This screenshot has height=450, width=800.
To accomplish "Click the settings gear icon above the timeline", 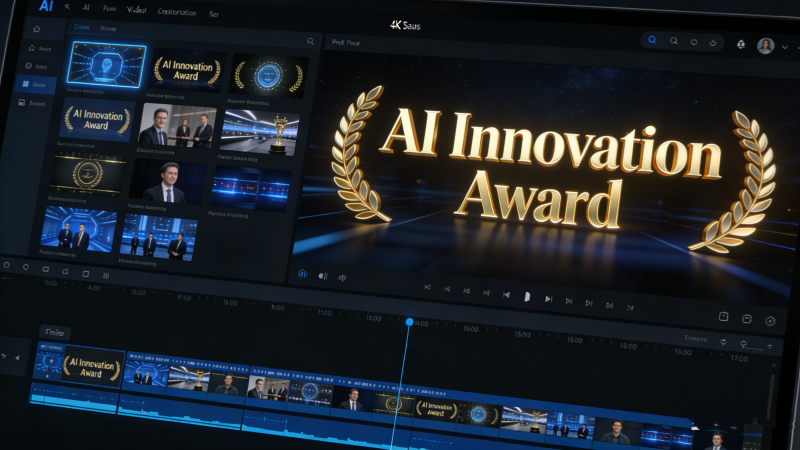I will (x=770, y=321).
